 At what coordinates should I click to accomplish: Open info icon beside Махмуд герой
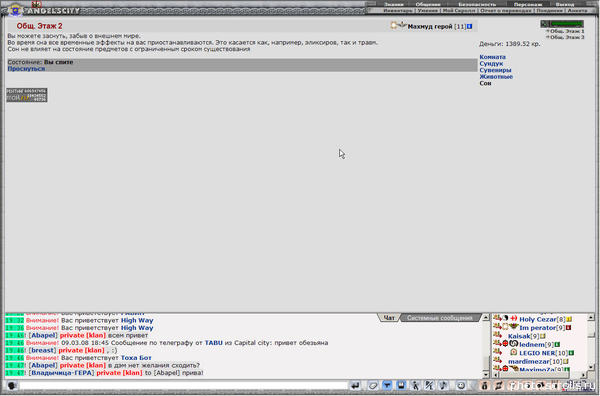click(470, 26)
